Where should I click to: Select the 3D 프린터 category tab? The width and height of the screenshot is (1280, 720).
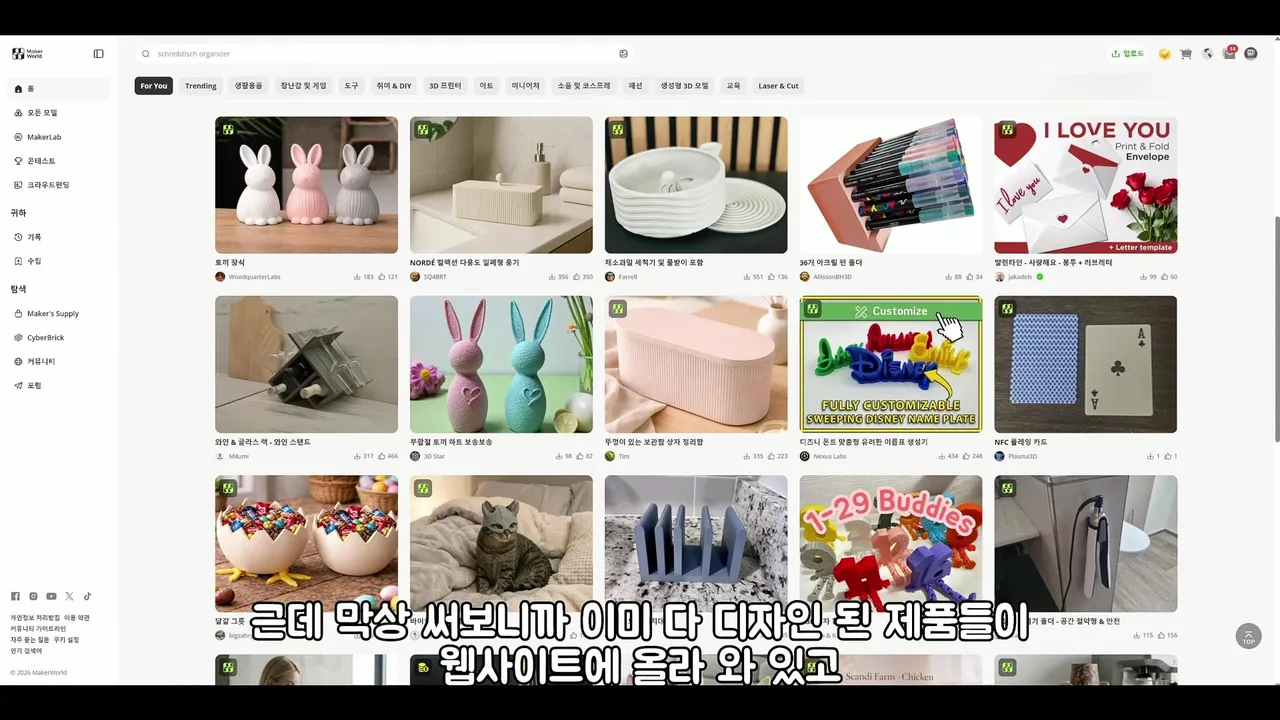[445, 86]
